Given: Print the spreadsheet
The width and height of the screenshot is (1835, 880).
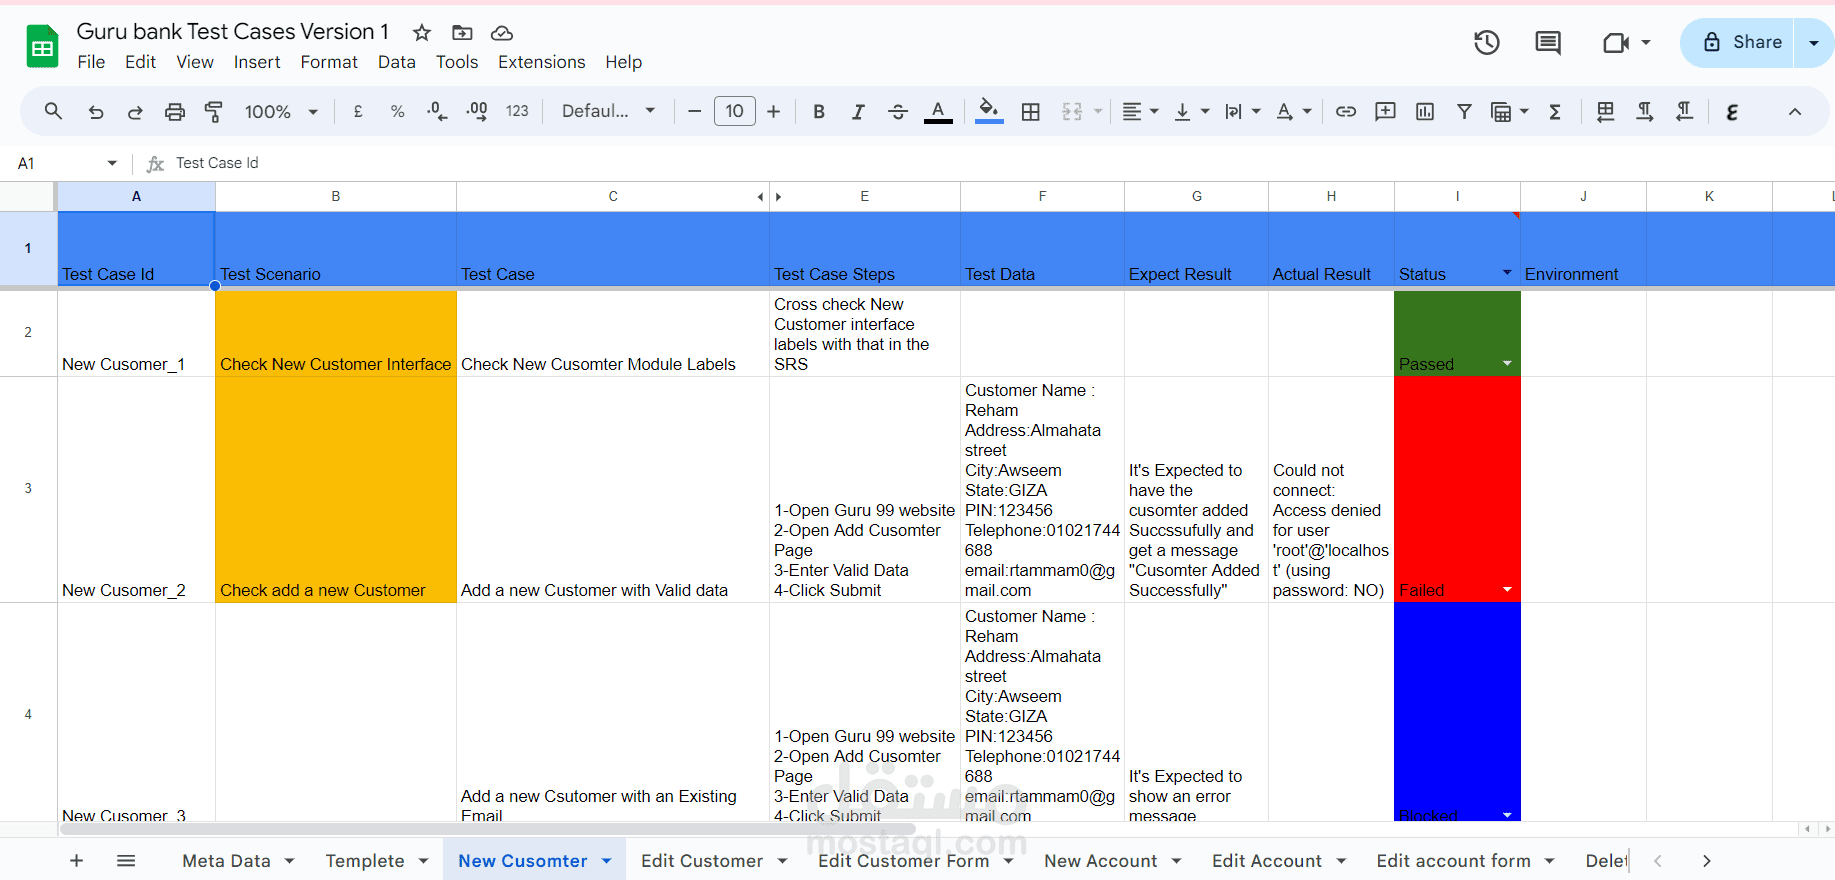Looking at the screenshot, I should point(175,111).
